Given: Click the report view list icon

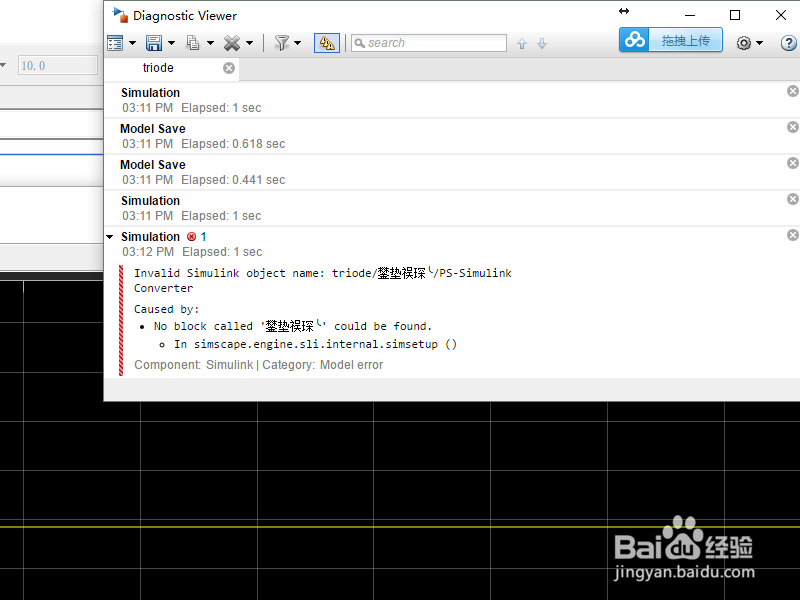Looking at the screenshot, I should [x=115, y=43].
